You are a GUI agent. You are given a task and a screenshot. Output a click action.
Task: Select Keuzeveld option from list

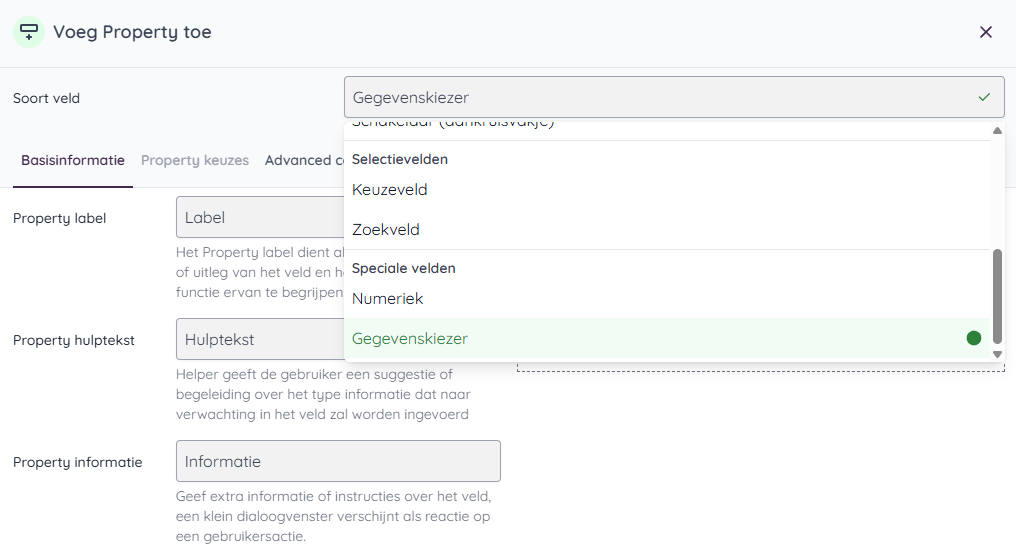tap(667, 190)
